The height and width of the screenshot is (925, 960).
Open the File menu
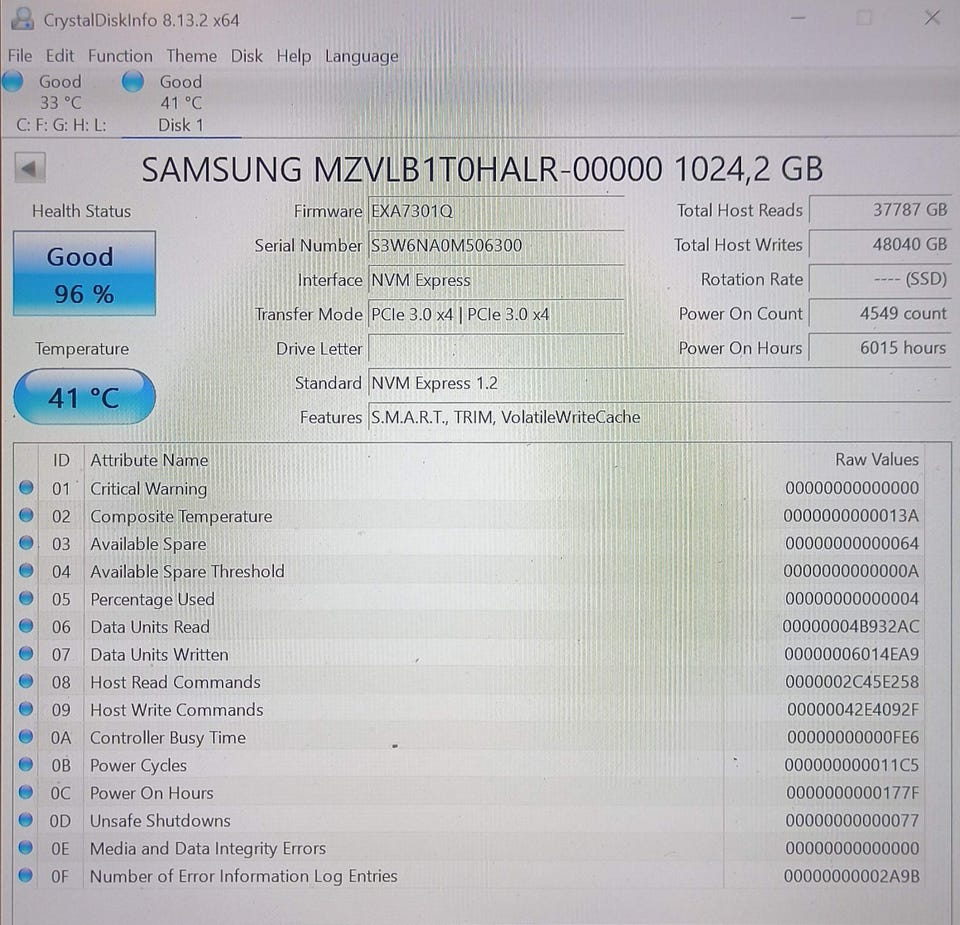coord(20,56)
